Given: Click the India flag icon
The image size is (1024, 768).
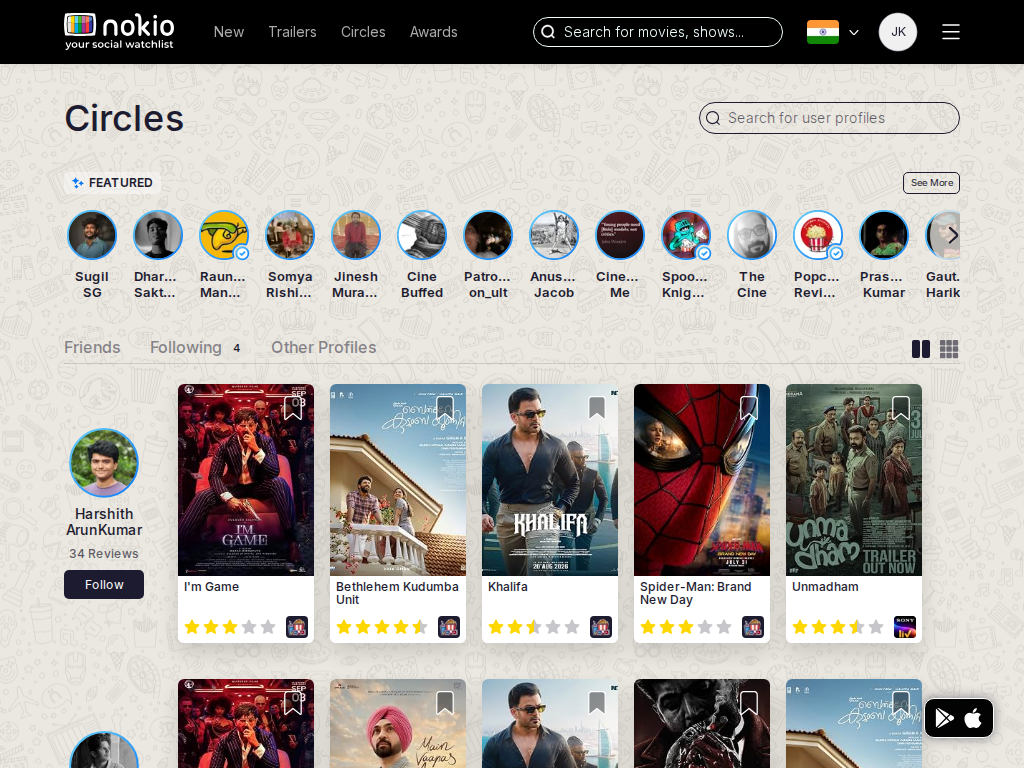Looking at the screenshot, I should pos(823,32).
